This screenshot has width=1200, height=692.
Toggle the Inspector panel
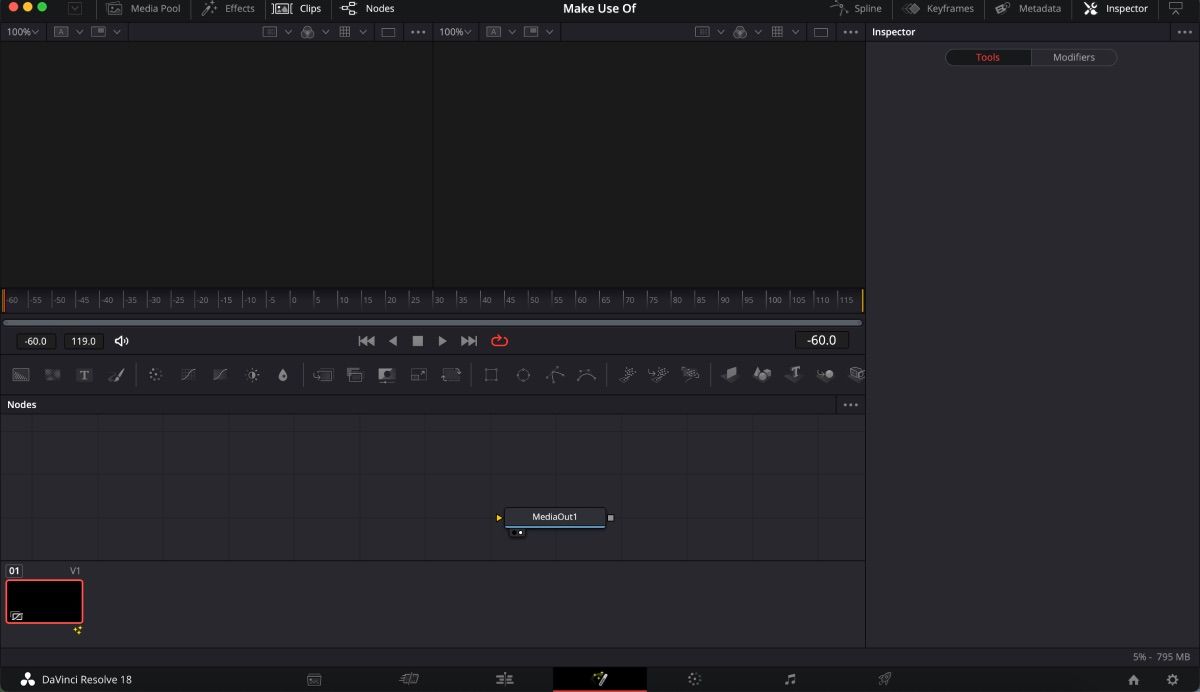tap(1114, 9)
